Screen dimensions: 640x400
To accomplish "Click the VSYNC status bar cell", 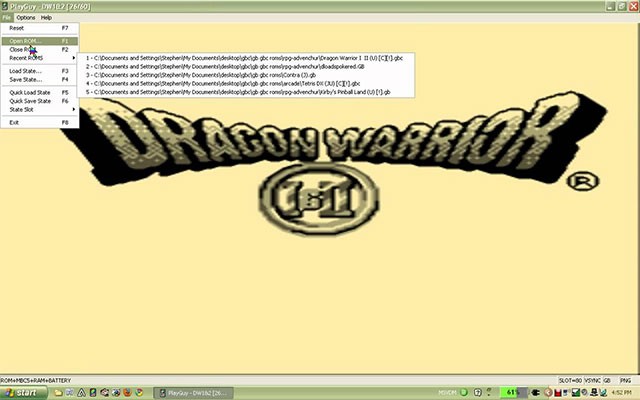I will pos(592,380).
